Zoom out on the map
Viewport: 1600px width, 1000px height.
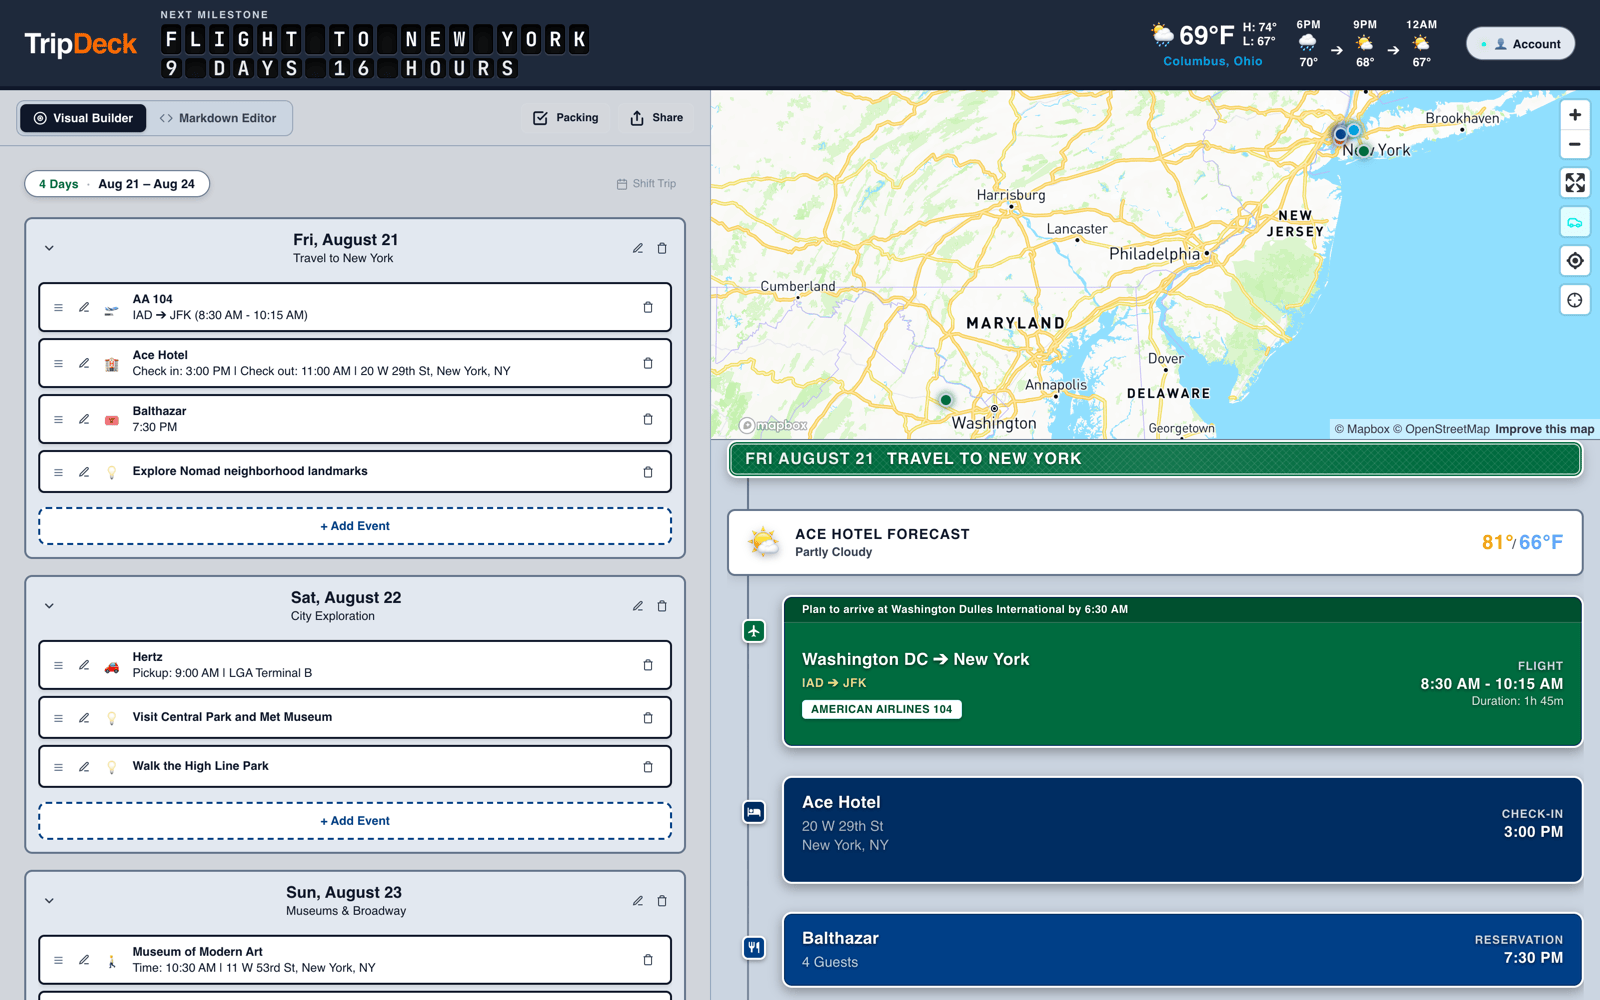(x=1575, y=144)
